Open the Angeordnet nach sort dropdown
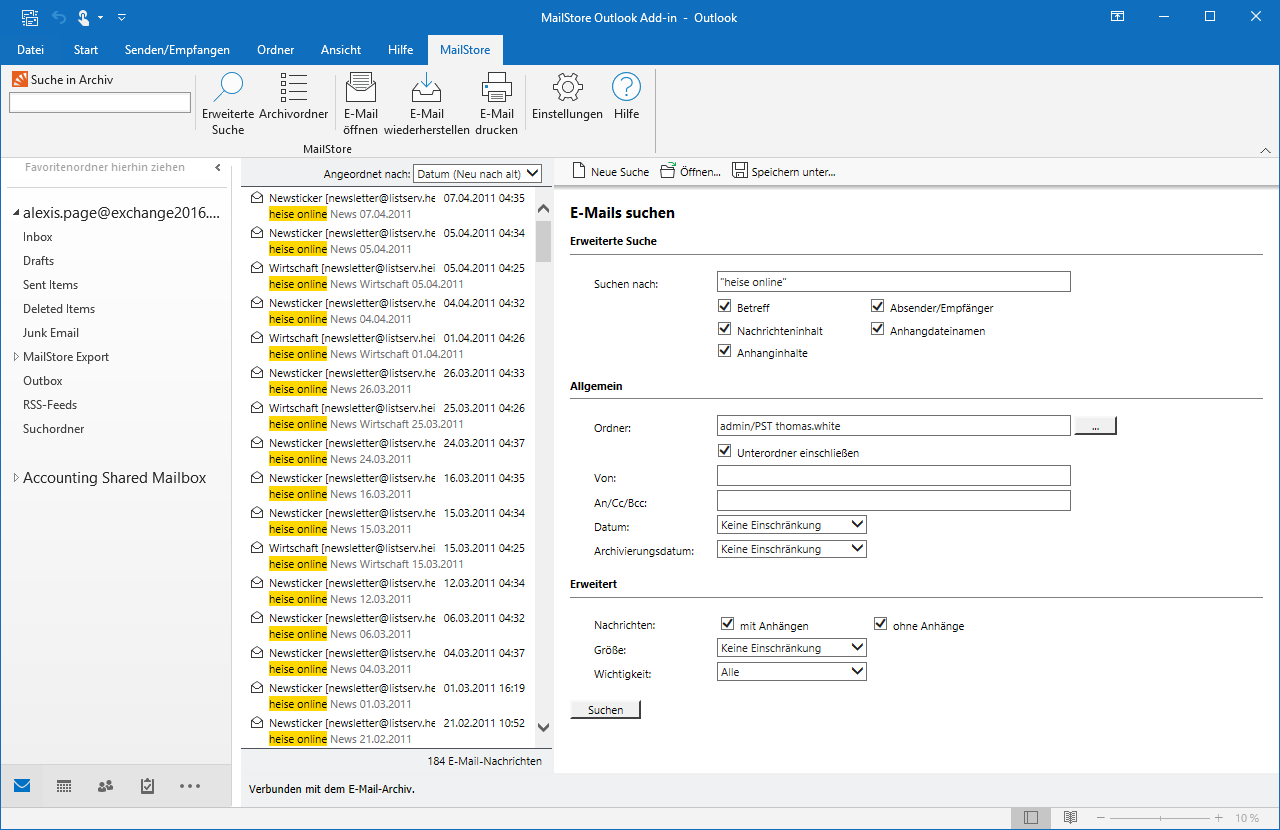The width and height of the screenshot is (1280, 830). click(x=477, y=174)
